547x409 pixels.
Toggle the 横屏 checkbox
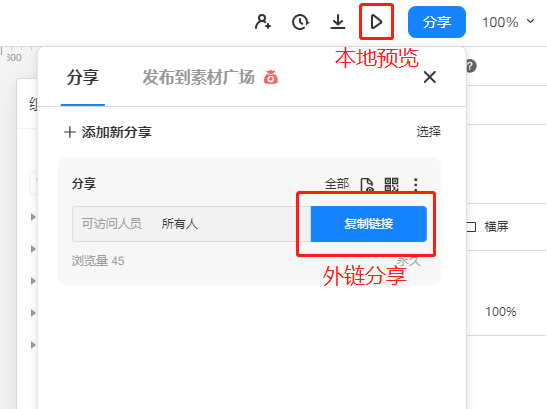coord(472,227)
